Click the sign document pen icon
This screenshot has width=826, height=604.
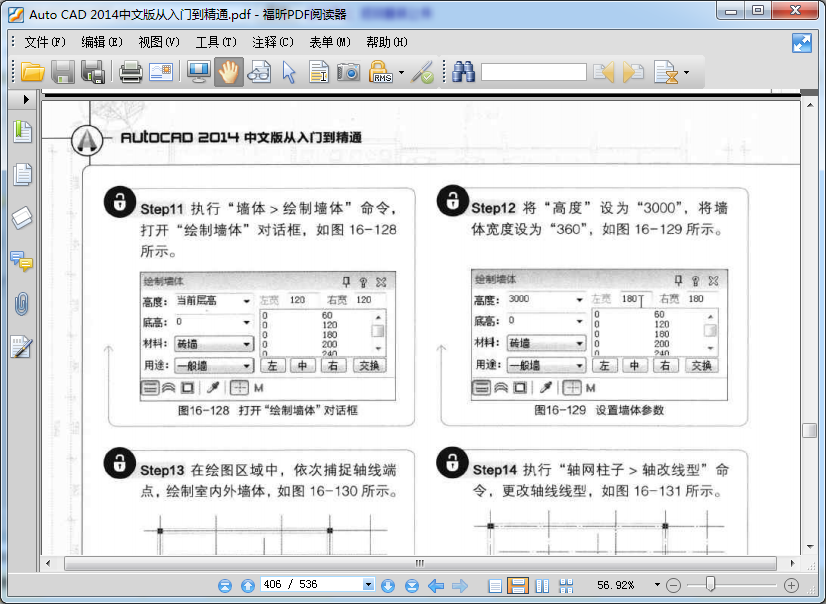click(x=422, y=72)
